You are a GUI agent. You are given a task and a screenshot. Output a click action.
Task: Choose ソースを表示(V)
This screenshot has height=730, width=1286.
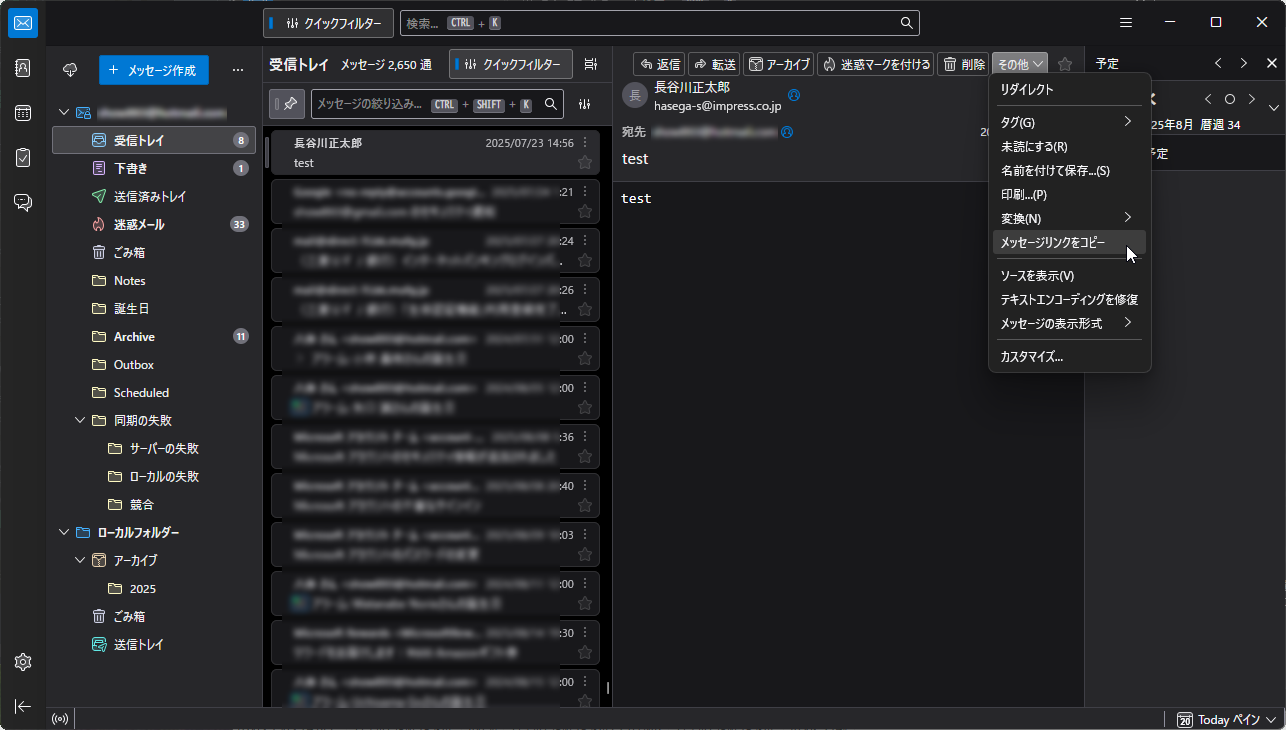1067,275
